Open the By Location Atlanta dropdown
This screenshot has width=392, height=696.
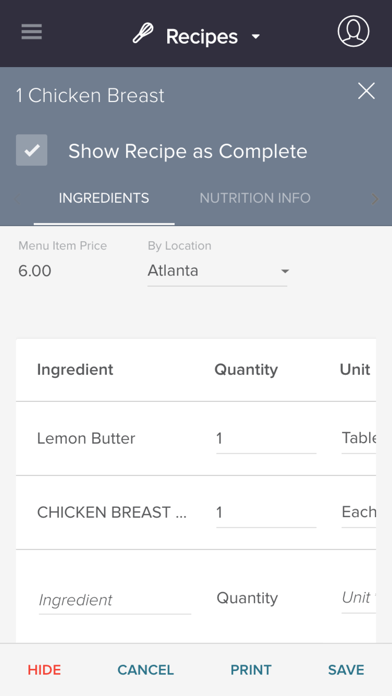(217, 271)
